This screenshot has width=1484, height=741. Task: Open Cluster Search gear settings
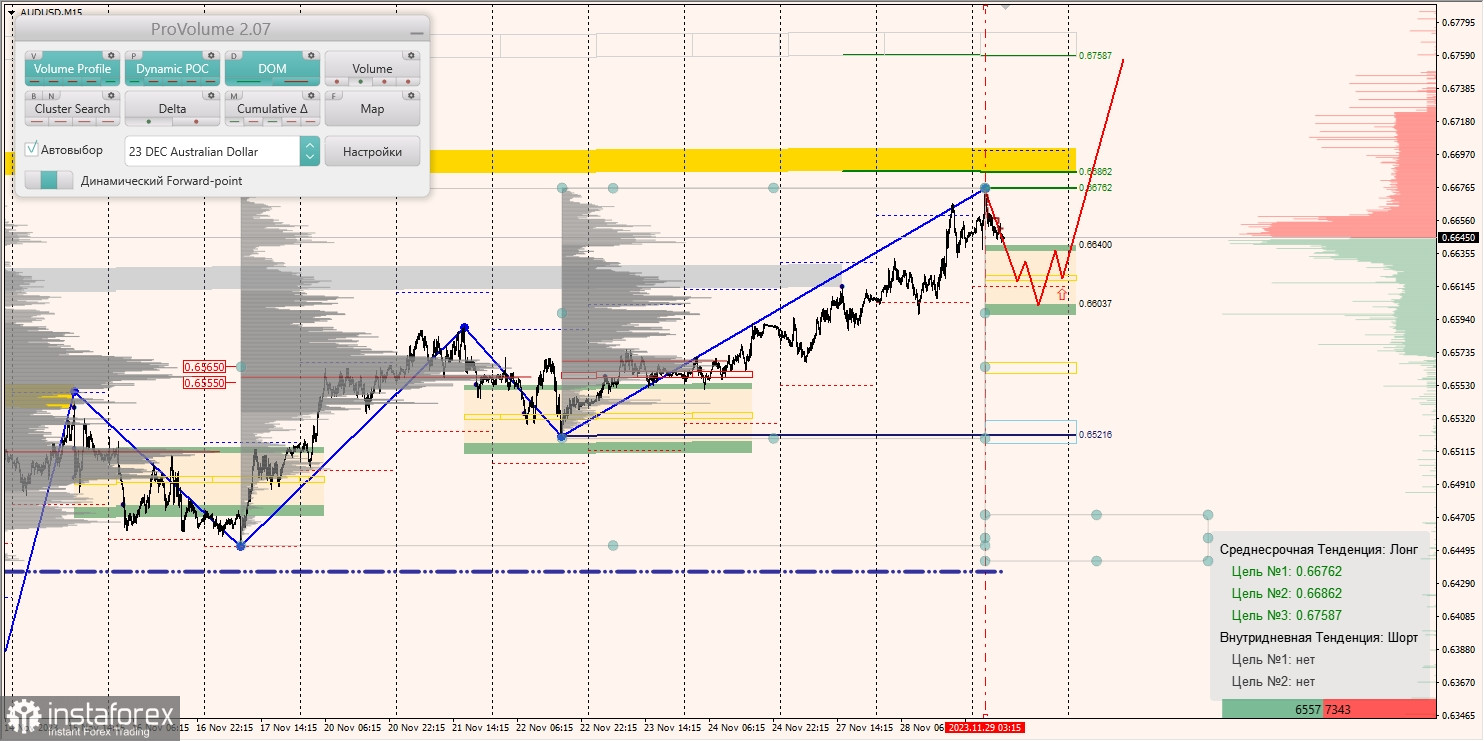[x=111, y=95]
